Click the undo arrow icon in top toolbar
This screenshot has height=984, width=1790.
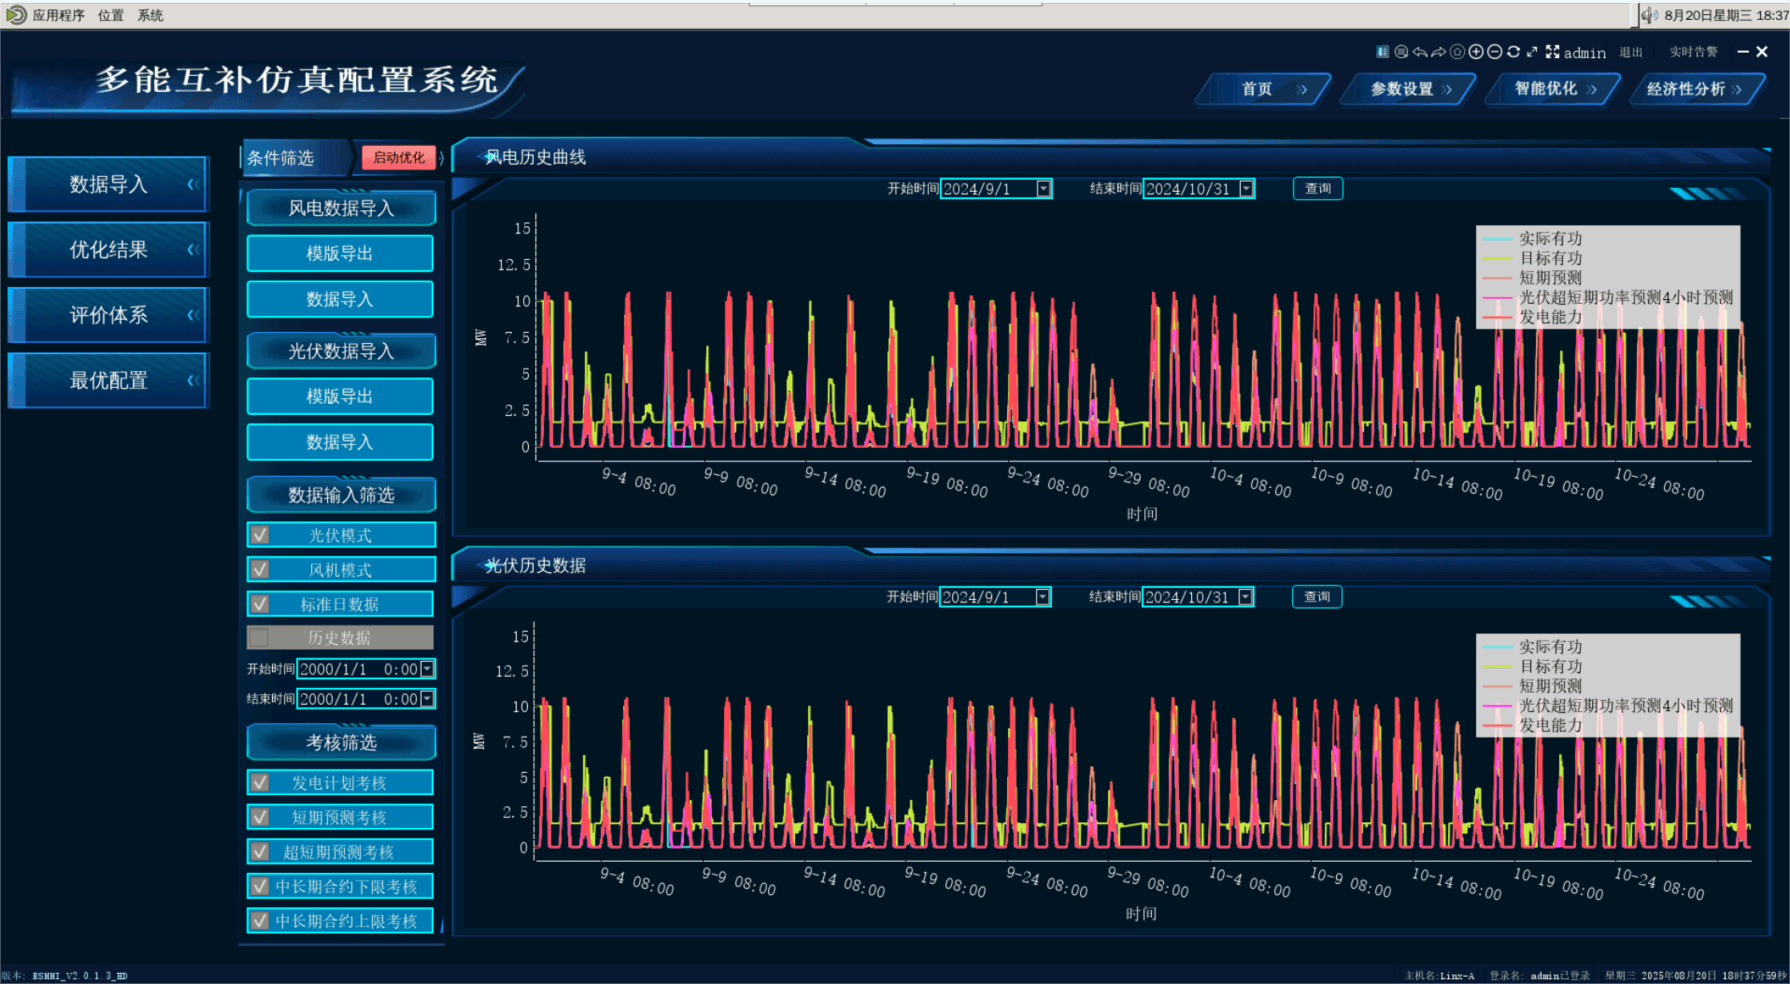click(x=1419, y=52)
